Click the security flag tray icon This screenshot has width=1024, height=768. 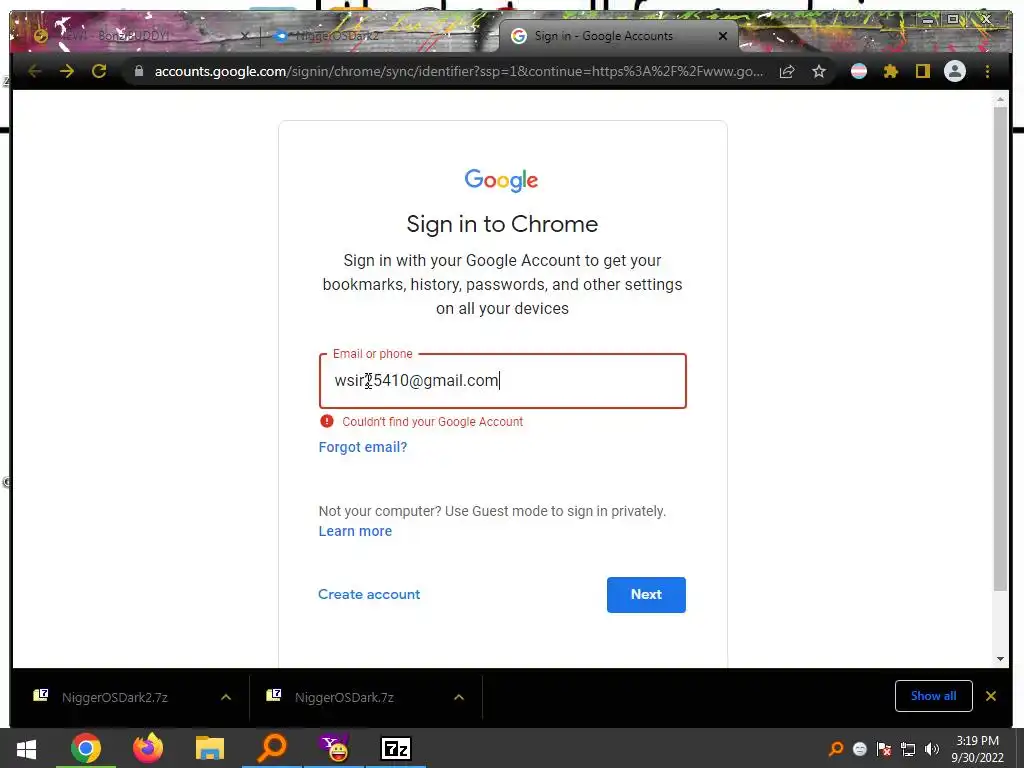pyautogui.click(x=884, y=749)
